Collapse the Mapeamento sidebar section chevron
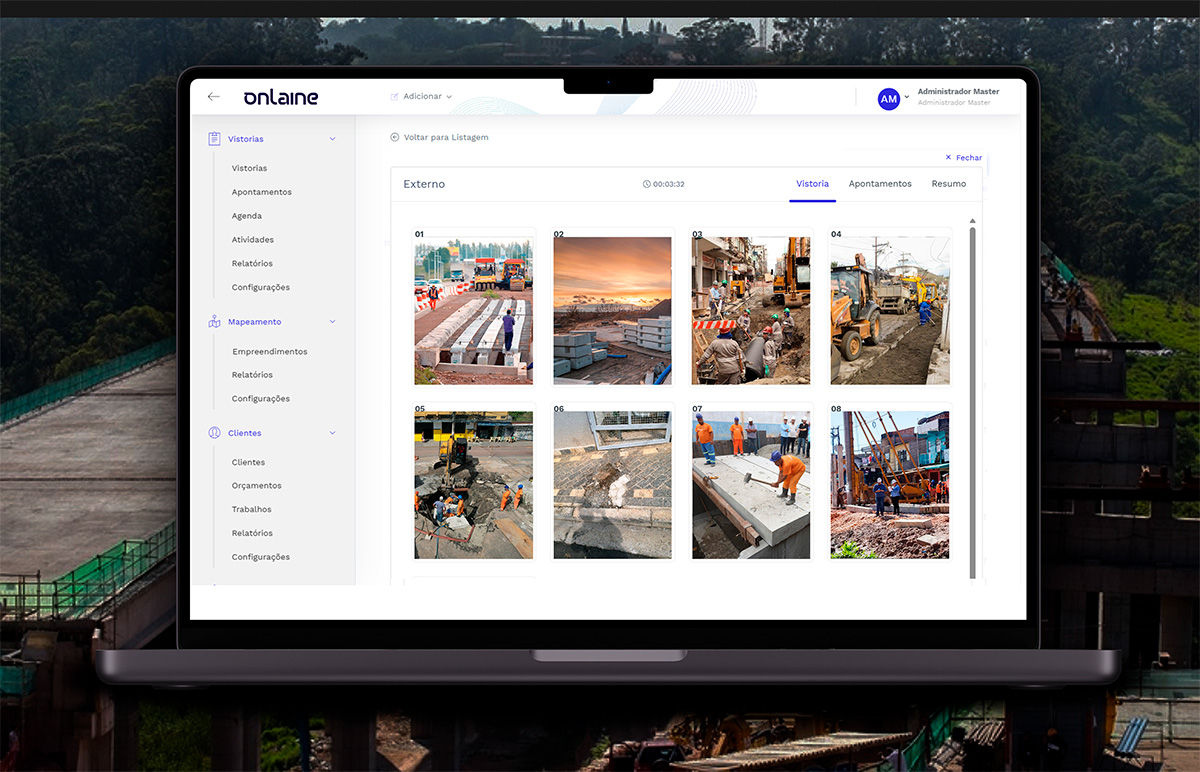 [333, 322]
